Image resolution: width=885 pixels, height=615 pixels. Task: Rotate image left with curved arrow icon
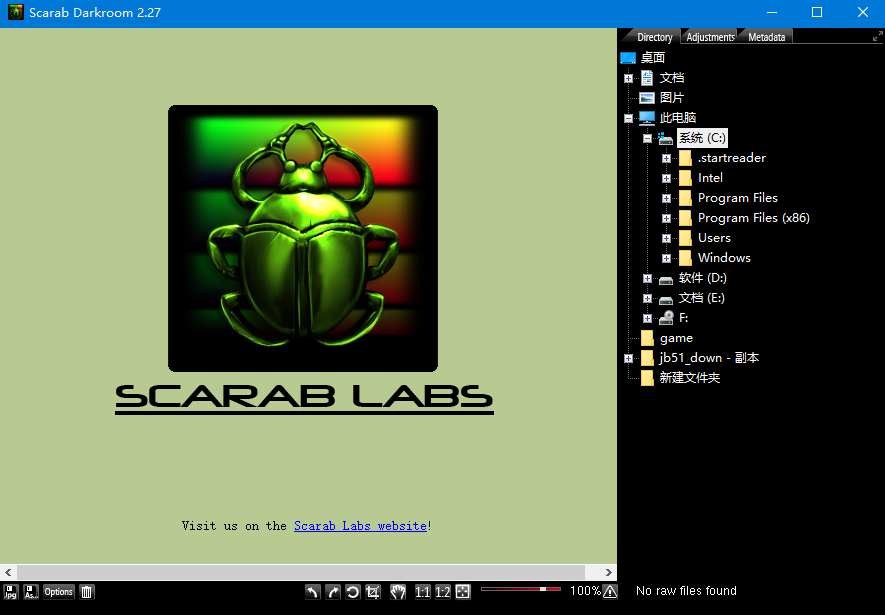pyautogui.click(x=313, y=591)
